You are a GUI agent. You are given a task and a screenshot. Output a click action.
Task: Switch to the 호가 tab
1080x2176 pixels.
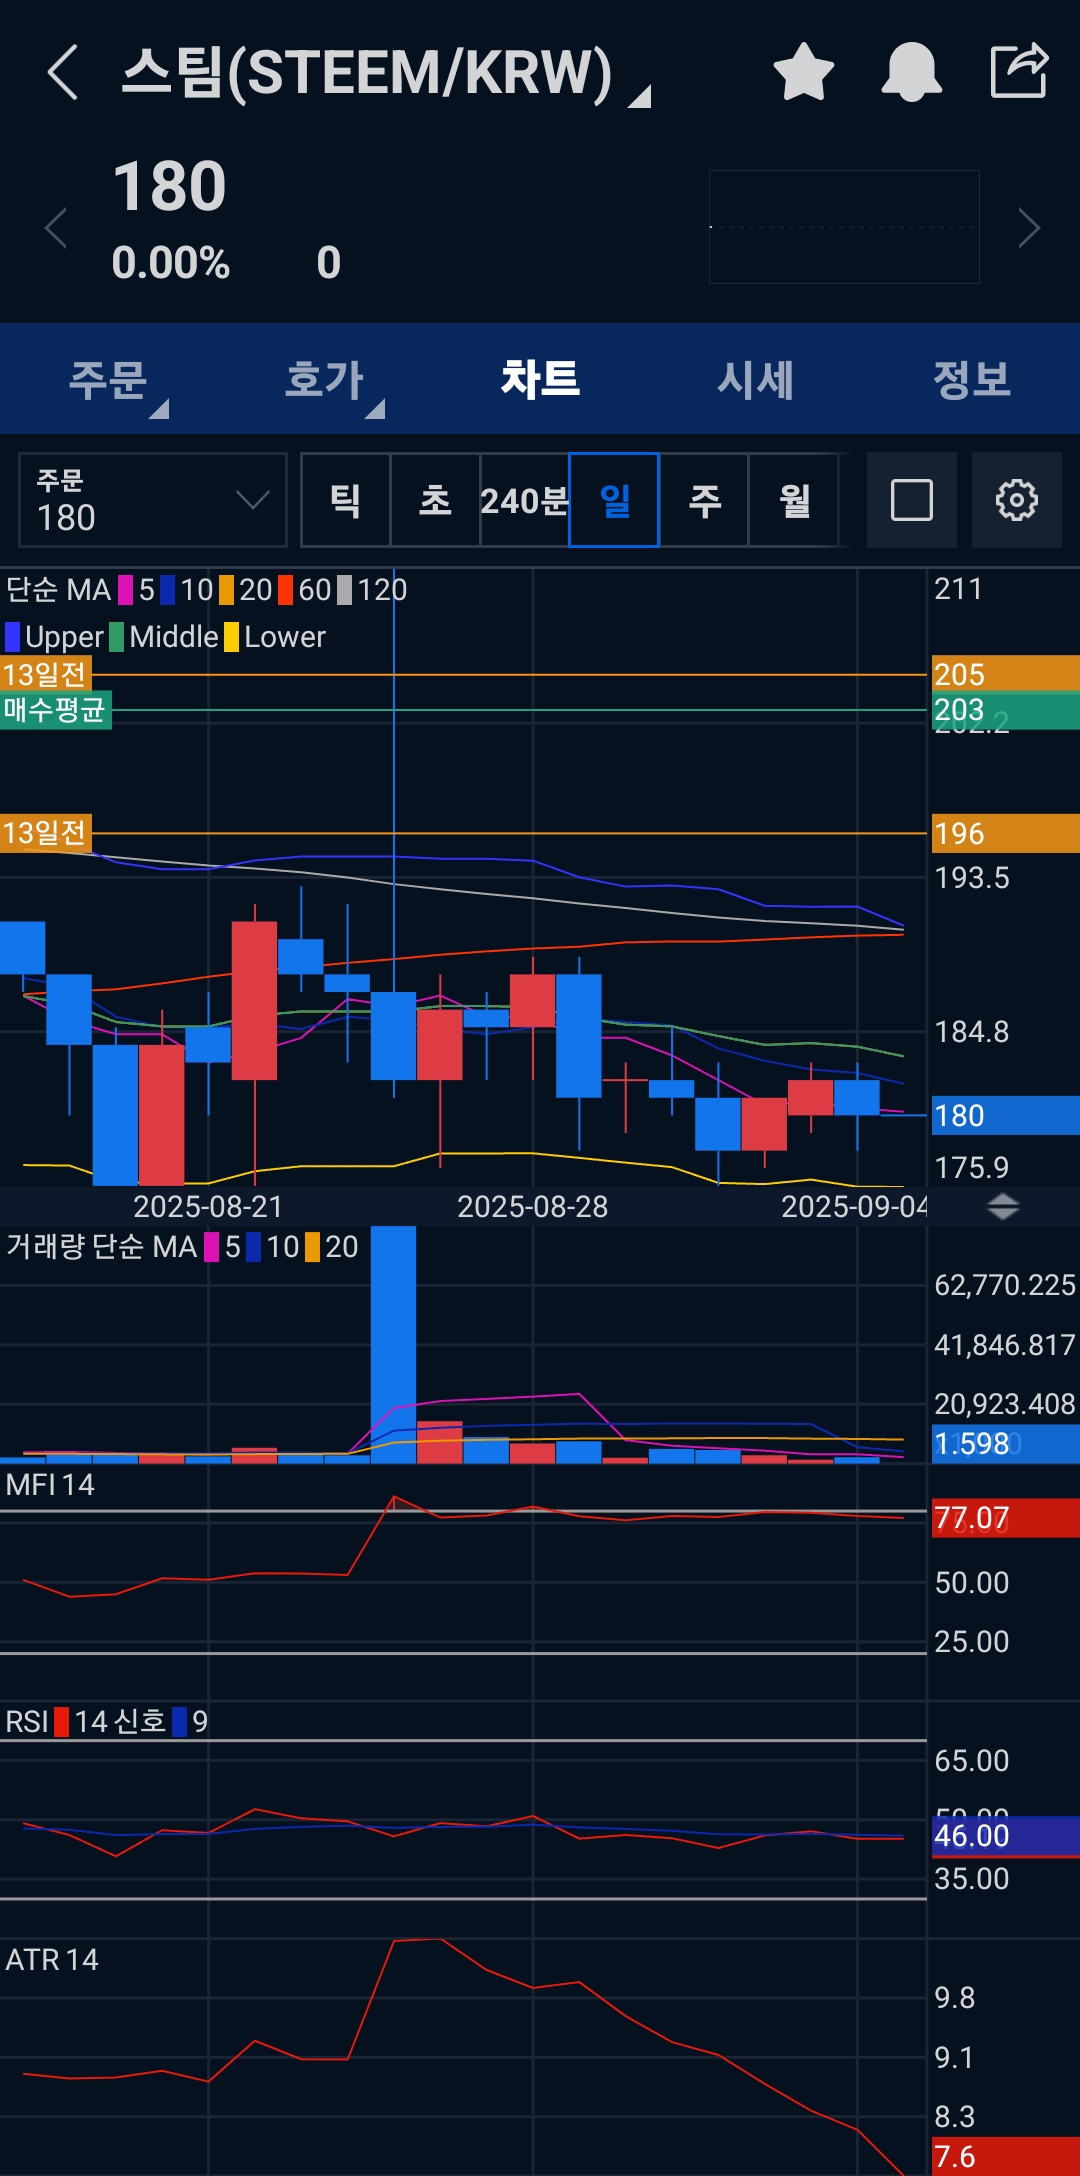pos(324,380)
